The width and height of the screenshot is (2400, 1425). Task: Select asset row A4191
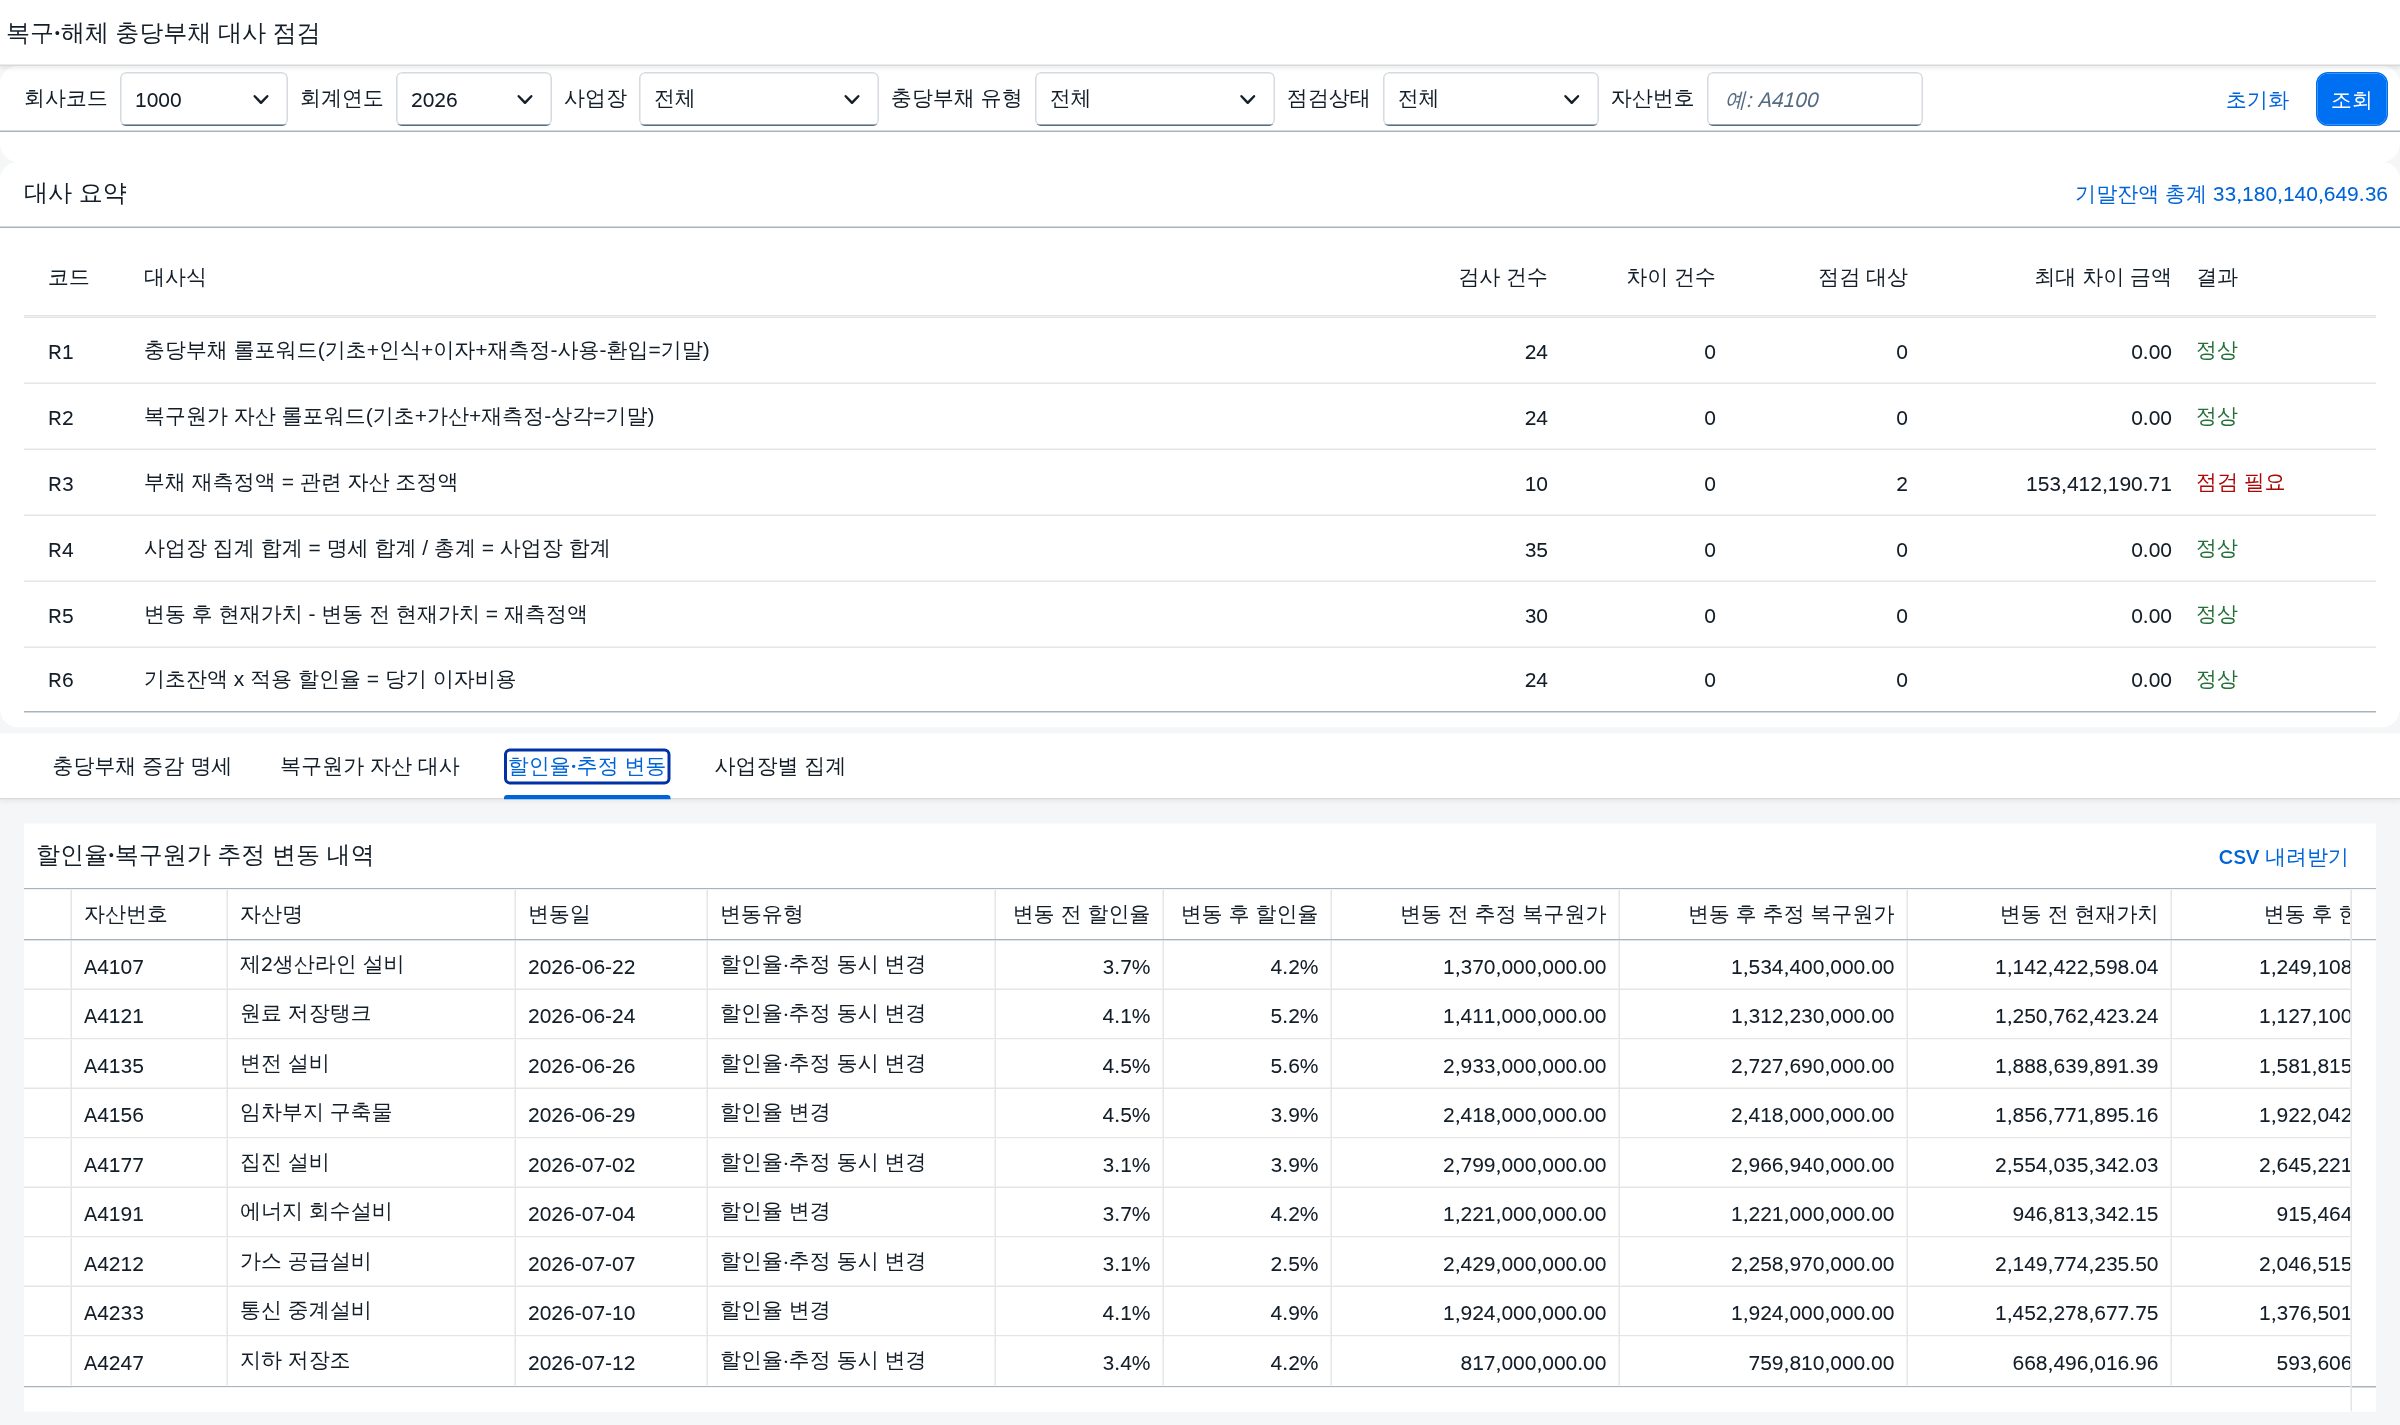point(1187,1213)
